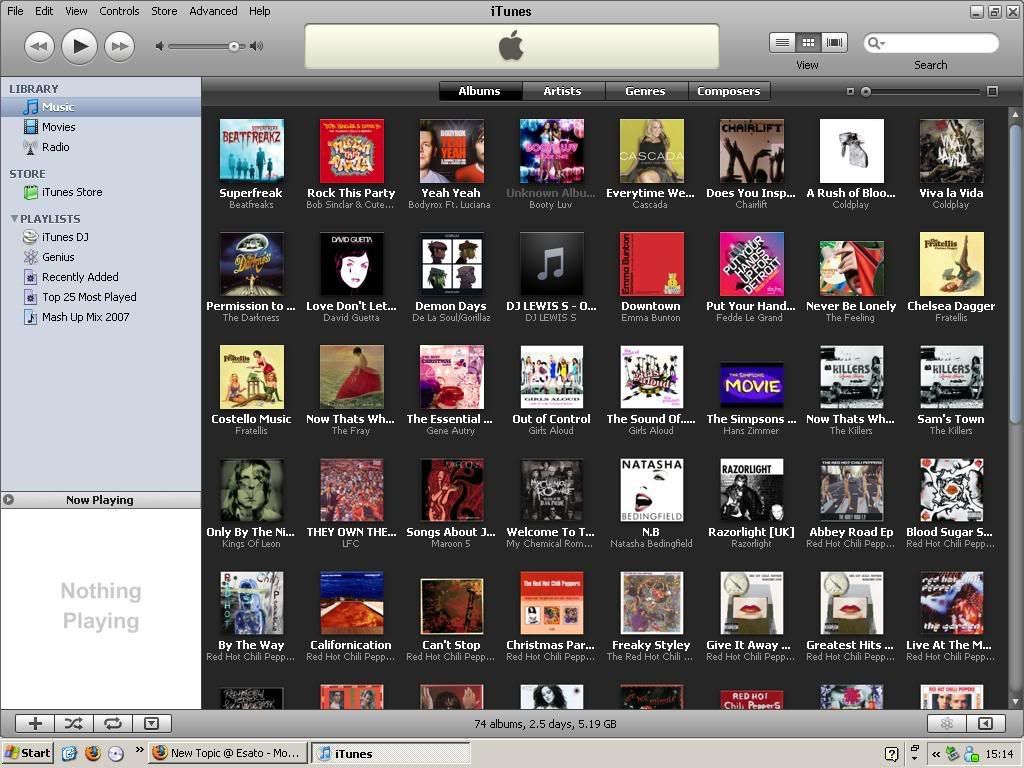Select the Demon Days album cover

(x=451, y=264)
